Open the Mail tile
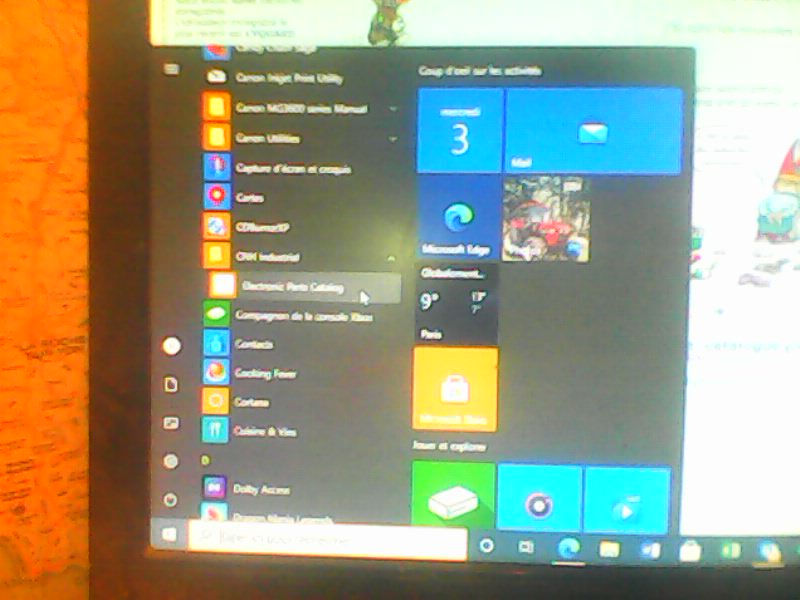Viewport: 800px width, 600px height. pyautogui.click(x=593, y=131)
